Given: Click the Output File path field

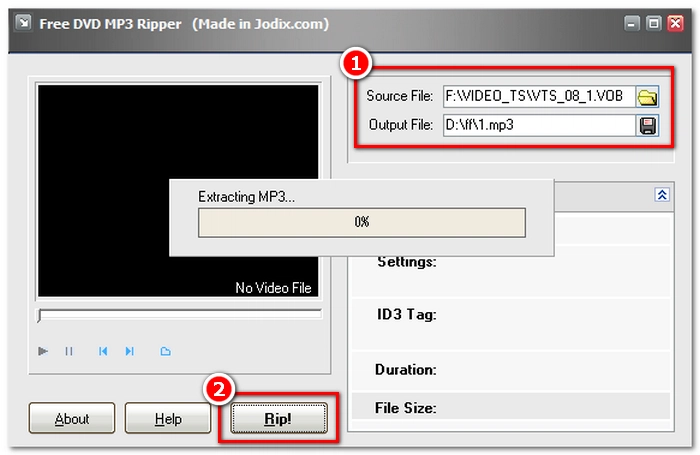Looking at the screenshot, I should pyautogui.click(x=539, y=125).
